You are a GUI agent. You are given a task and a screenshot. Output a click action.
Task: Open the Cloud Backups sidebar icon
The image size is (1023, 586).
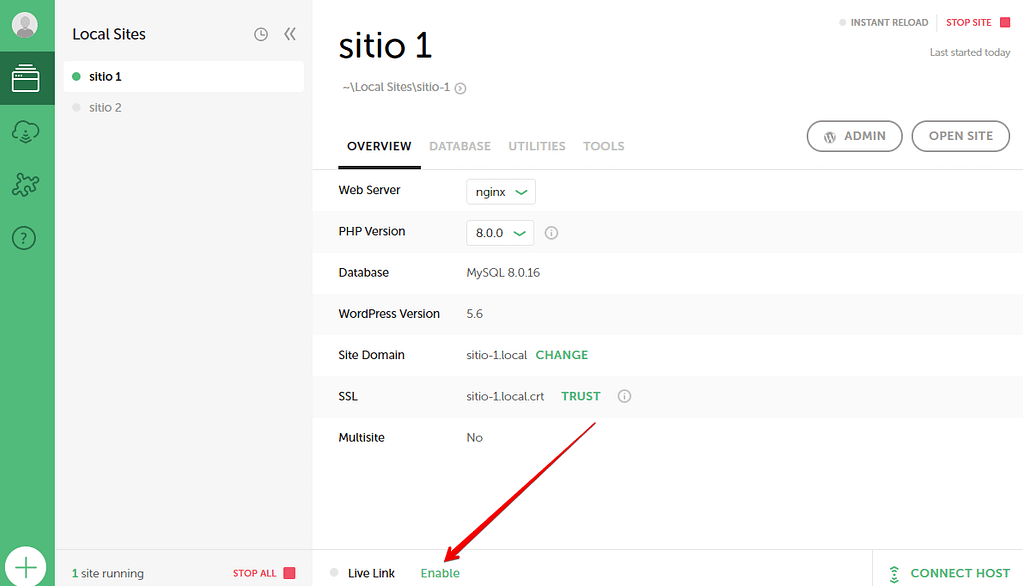(x=25, y=131)
